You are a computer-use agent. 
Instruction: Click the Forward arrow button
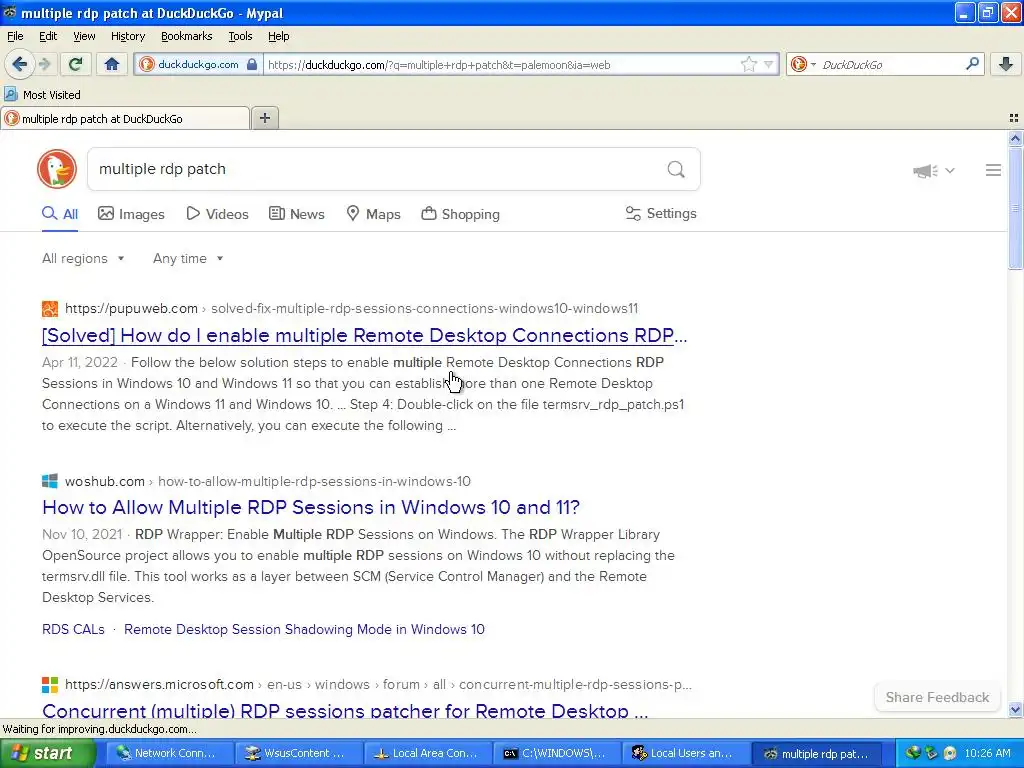pos(44,64)
